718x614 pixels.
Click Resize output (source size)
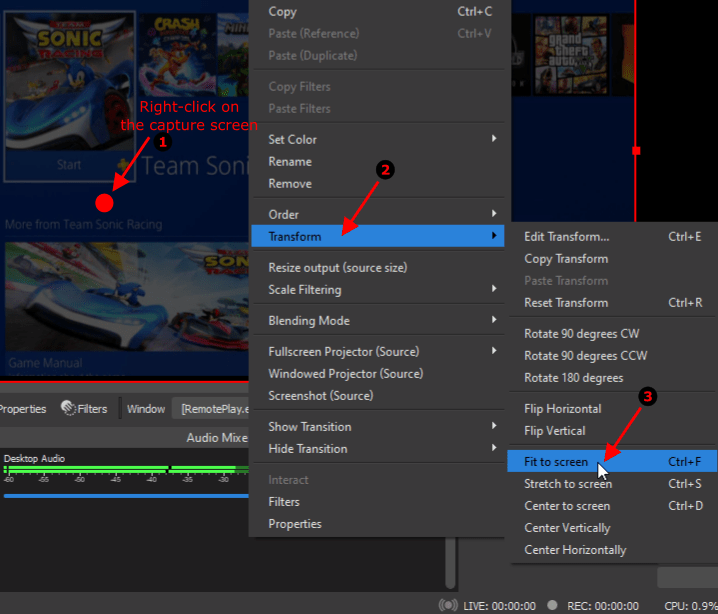(378, 267)
